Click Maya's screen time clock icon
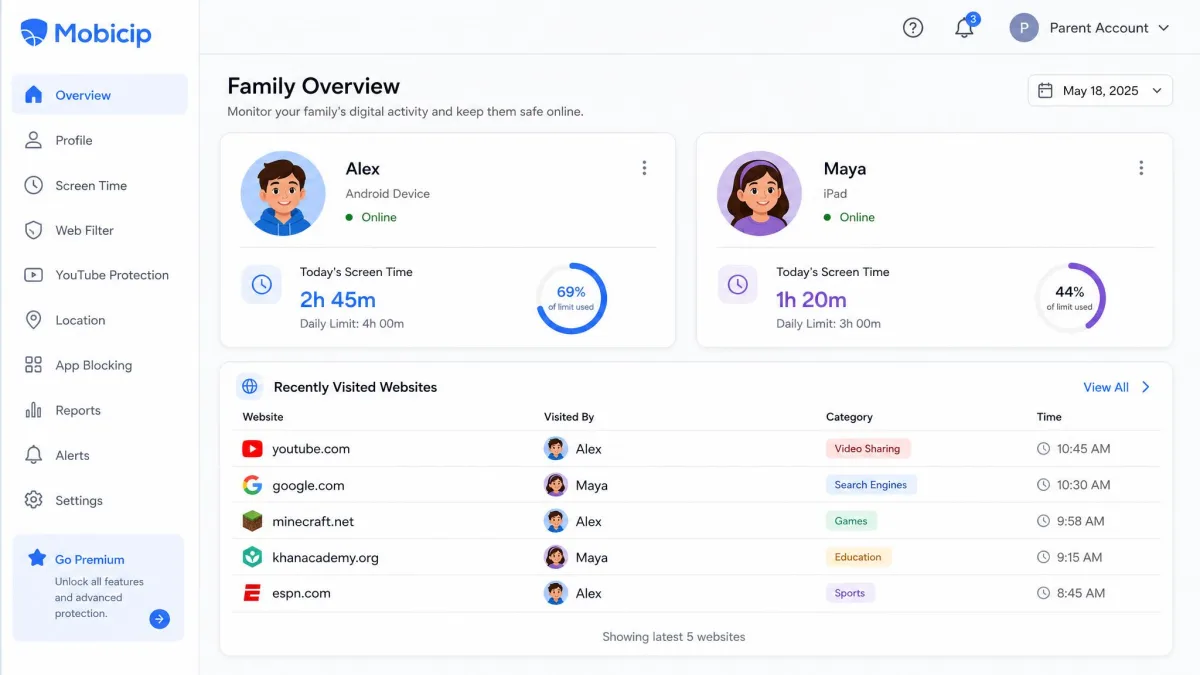Screen dimensions: 1200x675 pyautogui.click(x=738, y=285)
